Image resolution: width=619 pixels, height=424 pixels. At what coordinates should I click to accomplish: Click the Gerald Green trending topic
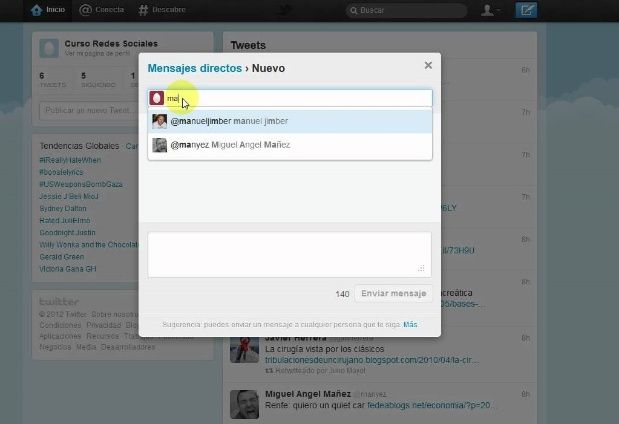[x=61, y=255]
